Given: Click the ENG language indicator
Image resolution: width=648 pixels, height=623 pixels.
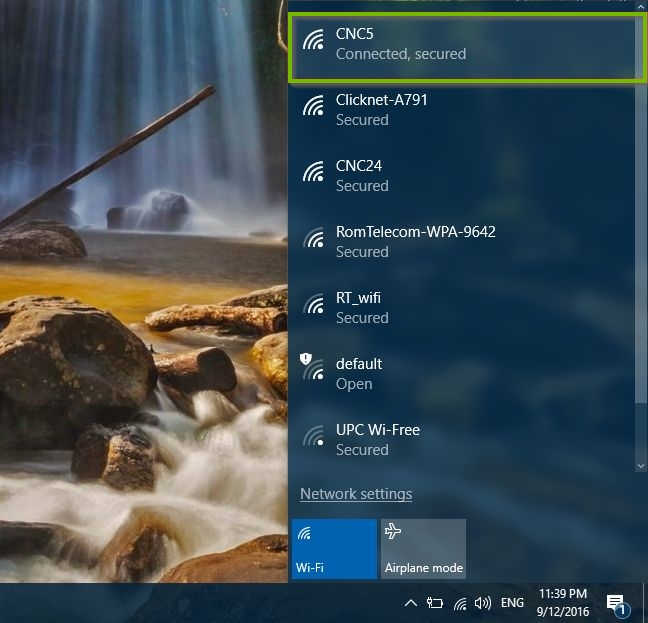Looking at the screenshot, I should point(512,603).
